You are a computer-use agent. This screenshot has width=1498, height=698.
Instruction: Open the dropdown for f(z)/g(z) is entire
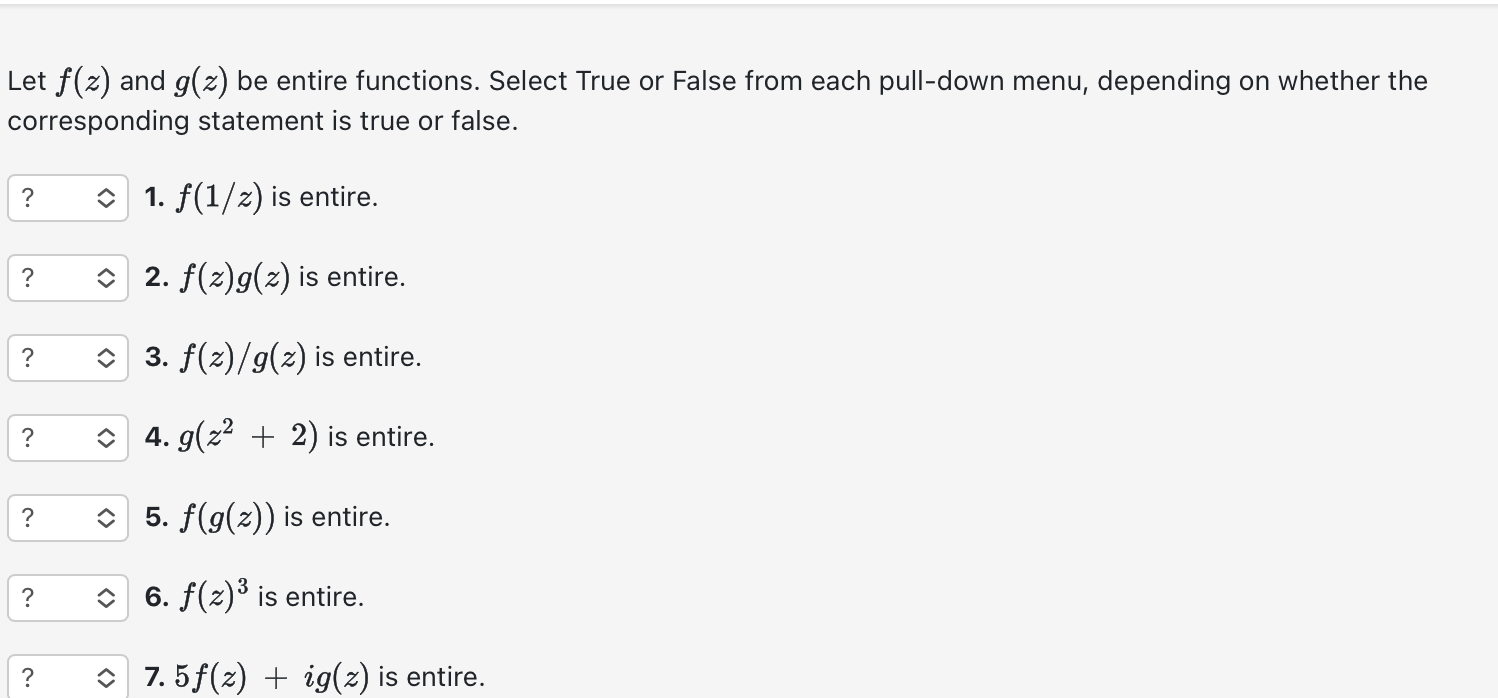pos(67,357)
